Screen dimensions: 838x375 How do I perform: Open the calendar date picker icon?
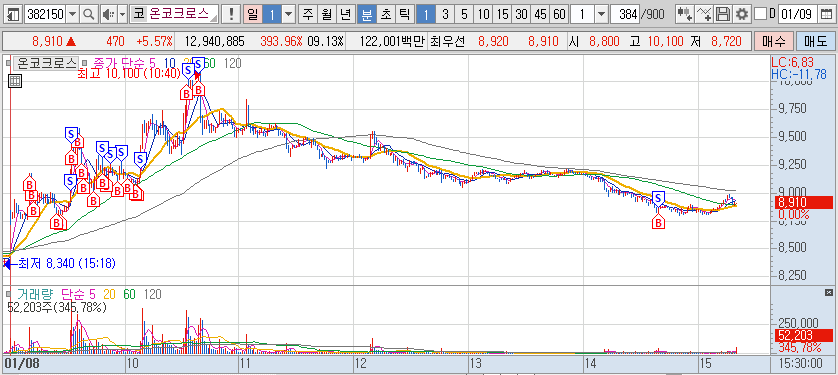point(826,14)
